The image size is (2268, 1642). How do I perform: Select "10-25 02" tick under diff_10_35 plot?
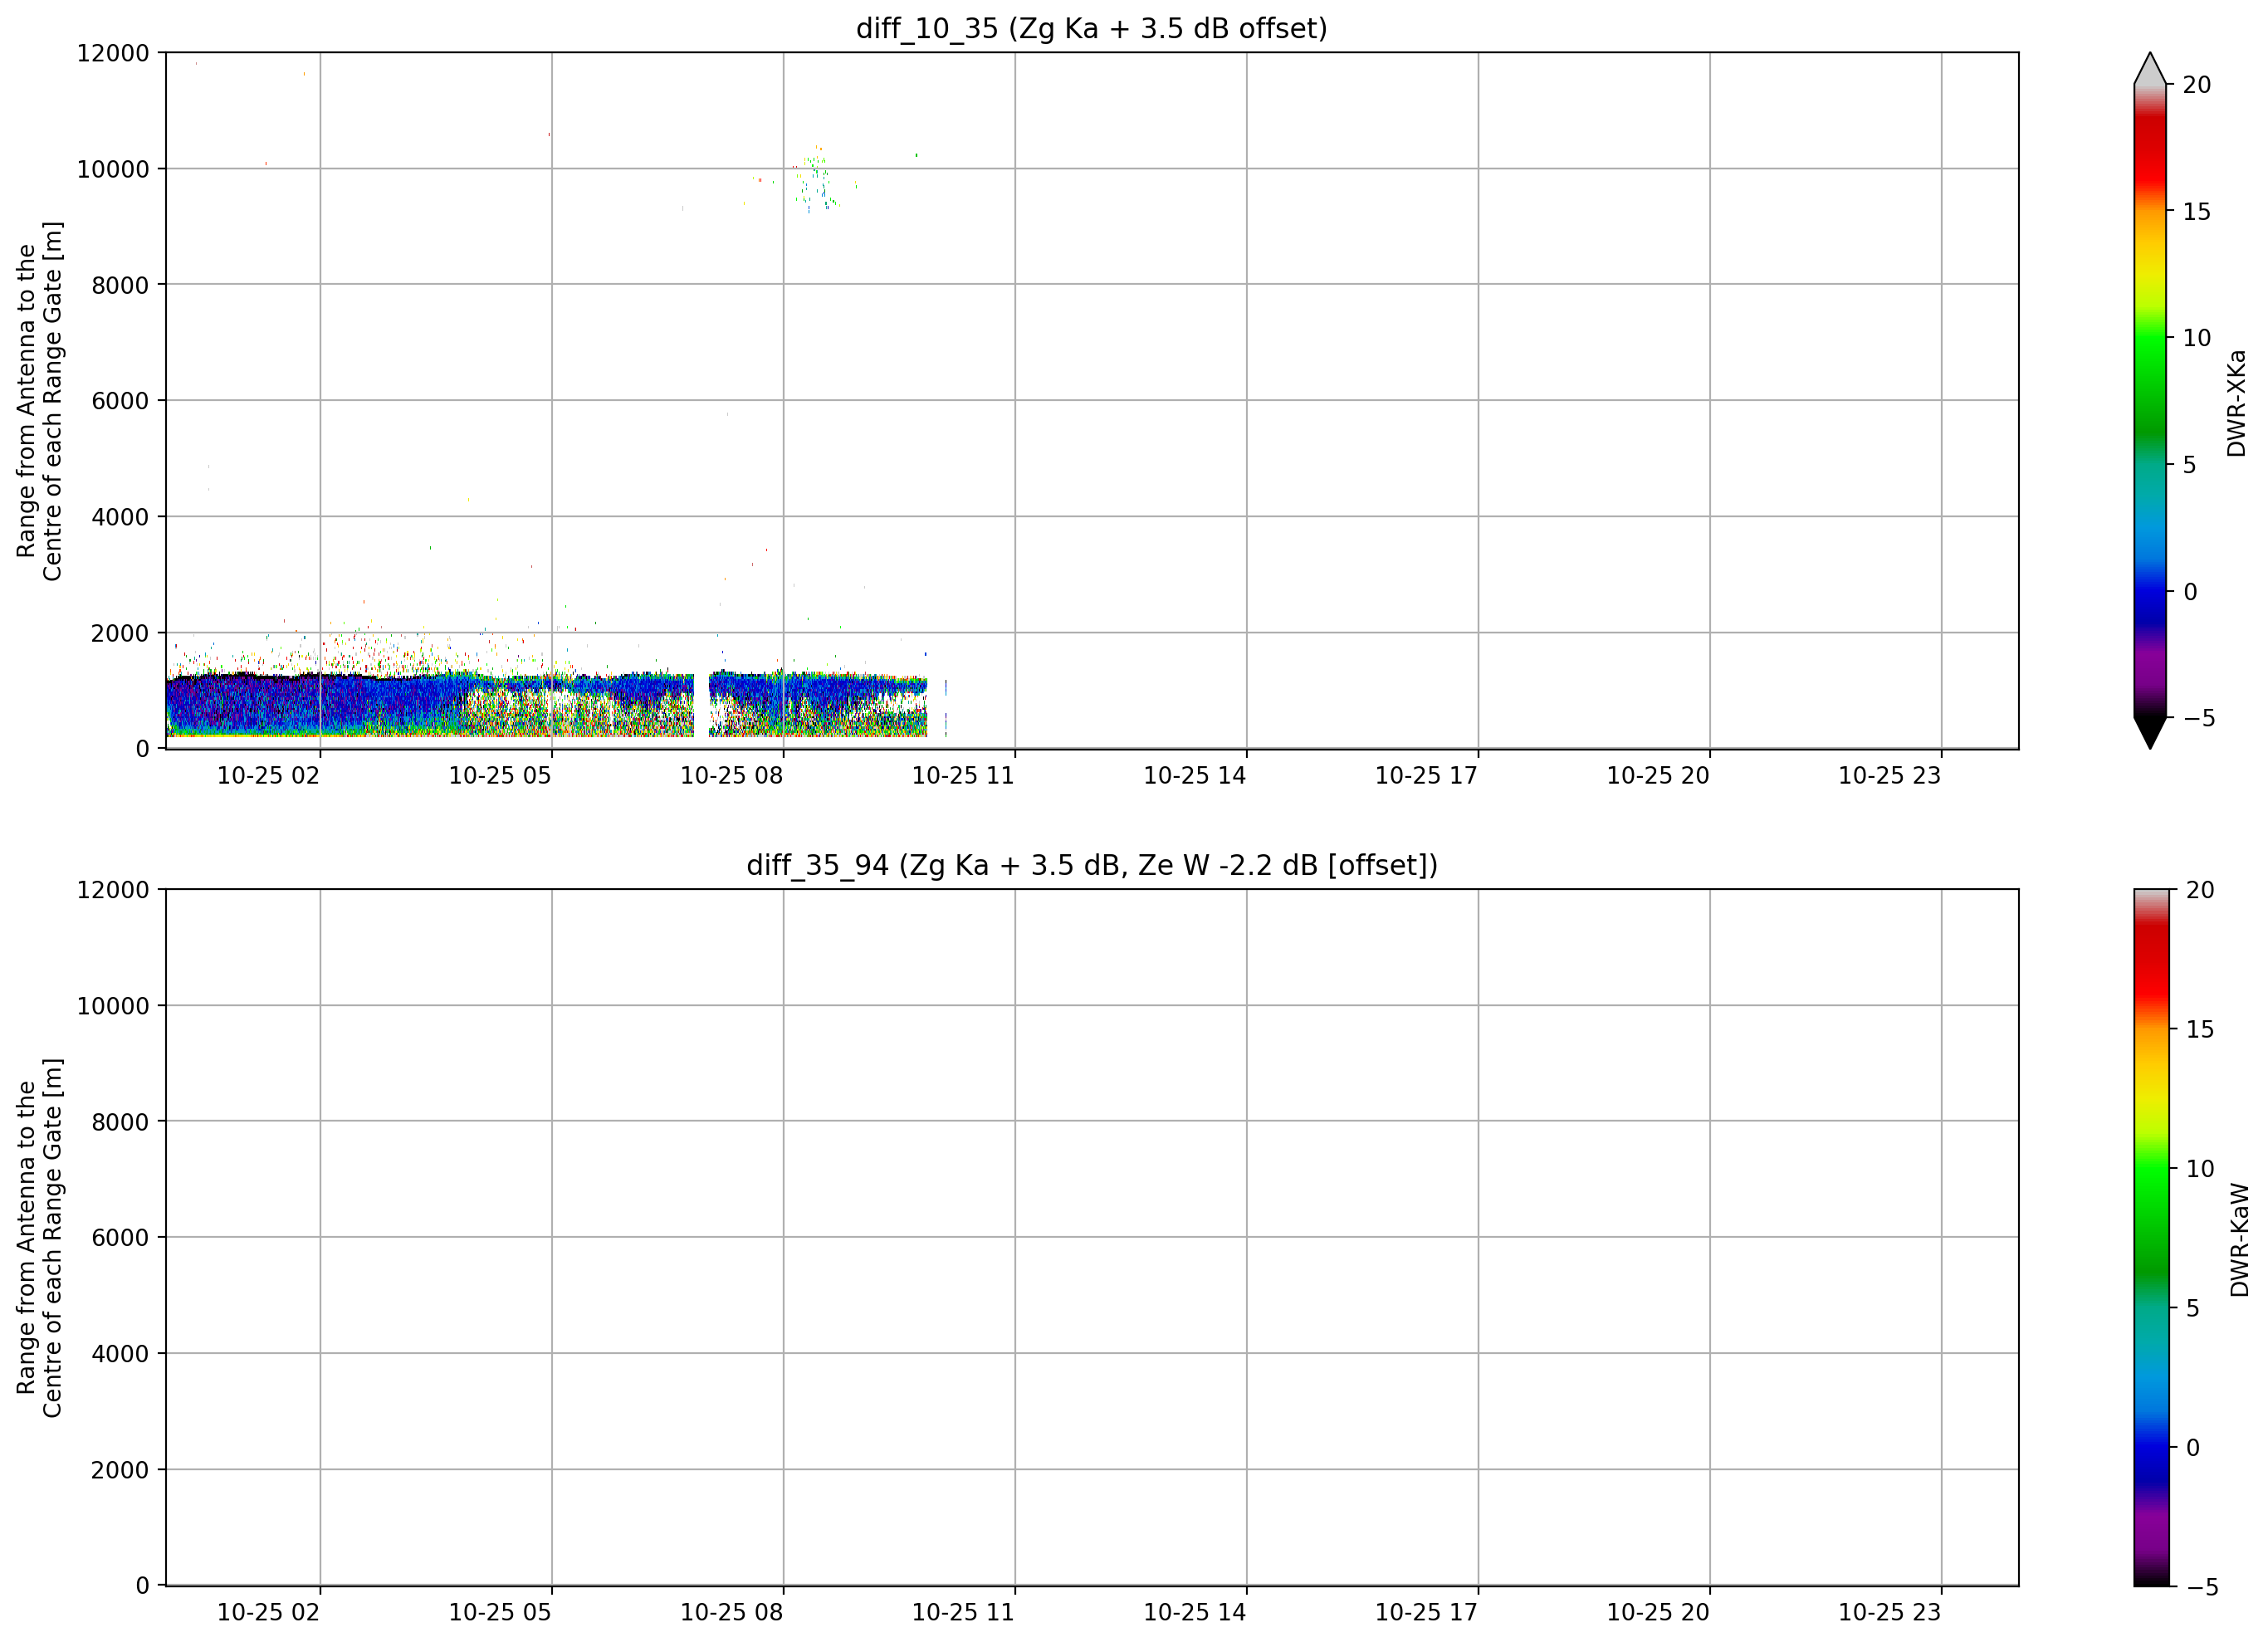pyautogui.click(x=268, y=776)
